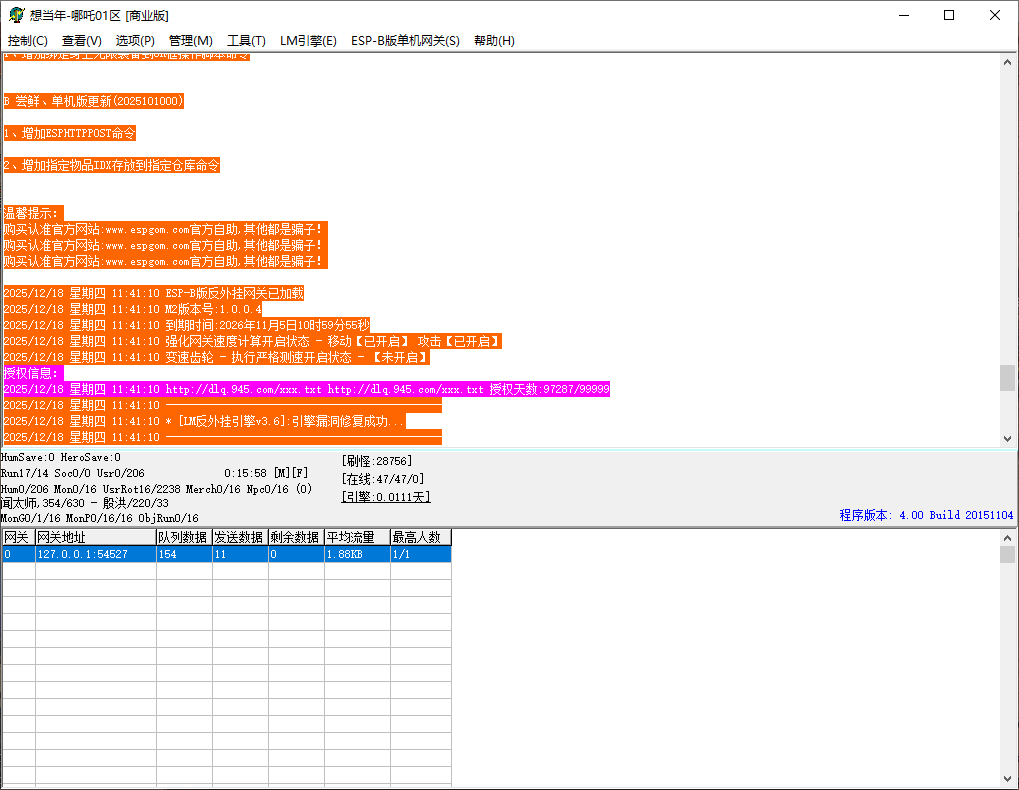Select the 队列数据 column header

point(183,538)
